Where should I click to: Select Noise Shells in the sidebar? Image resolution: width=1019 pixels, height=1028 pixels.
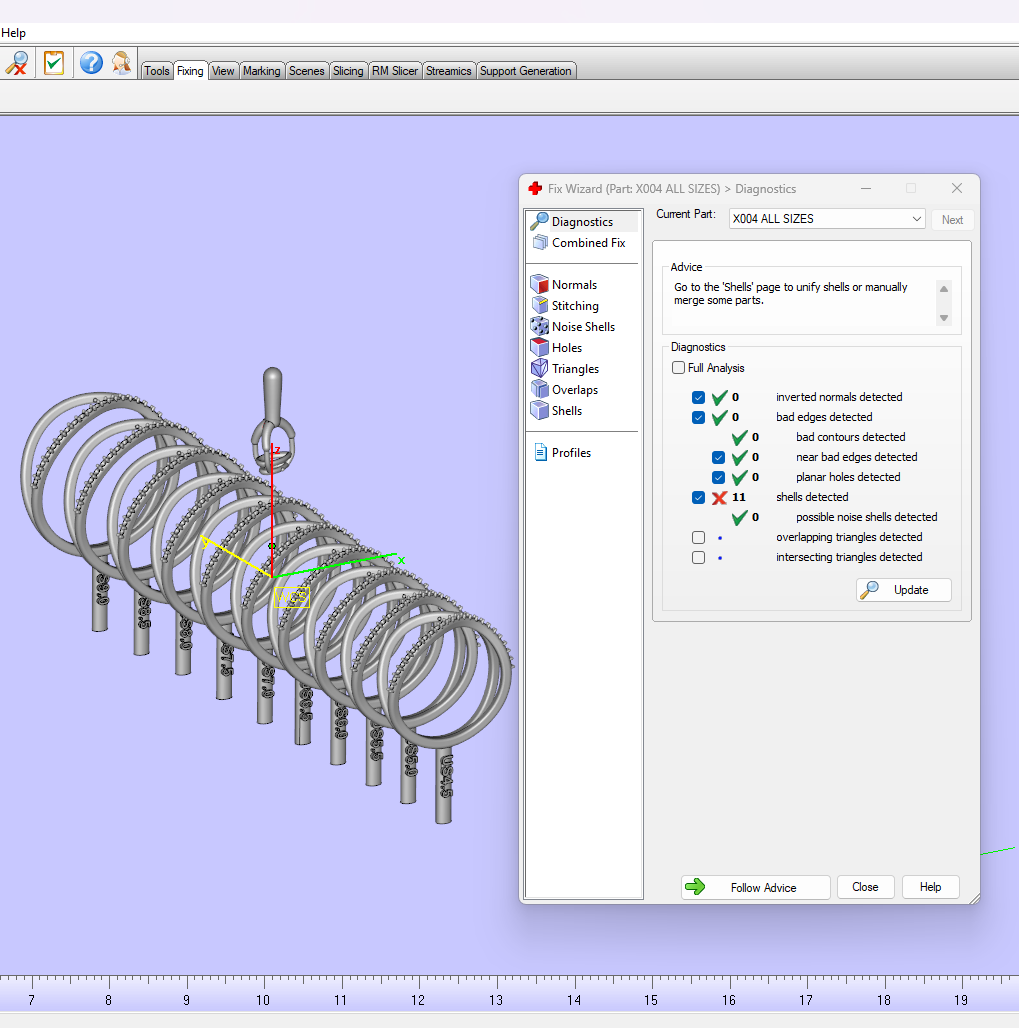[582, 327]
